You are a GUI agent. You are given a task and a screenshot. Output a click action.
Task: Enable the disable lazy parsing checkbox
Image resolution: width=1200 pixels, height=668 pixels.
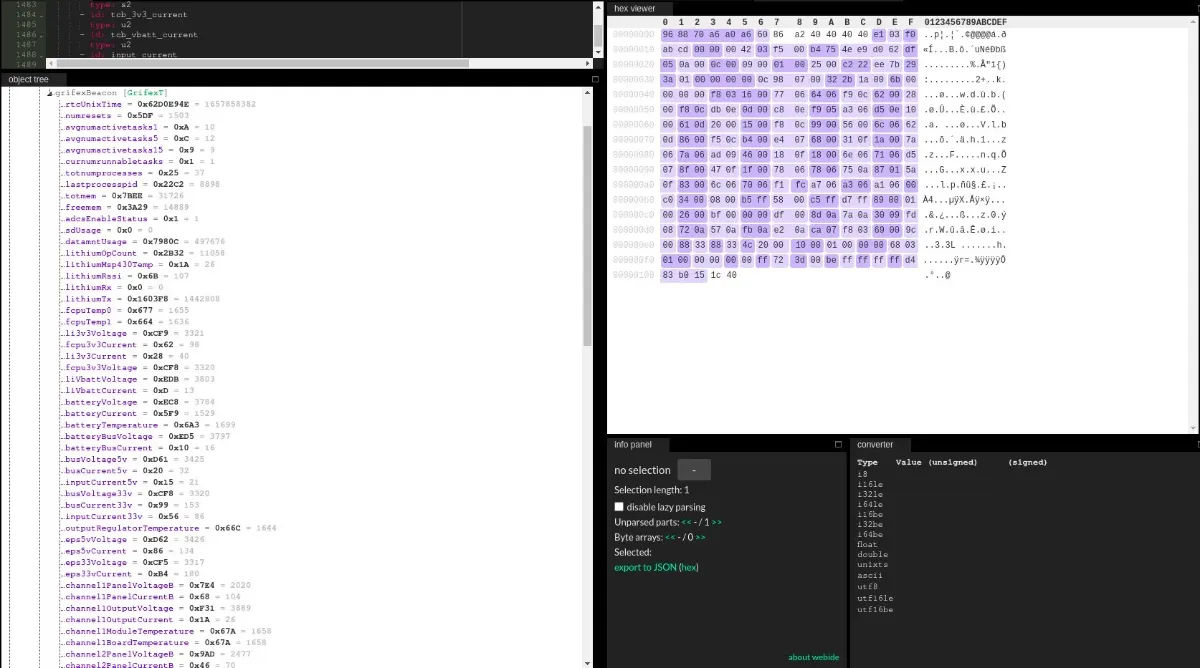619,507
